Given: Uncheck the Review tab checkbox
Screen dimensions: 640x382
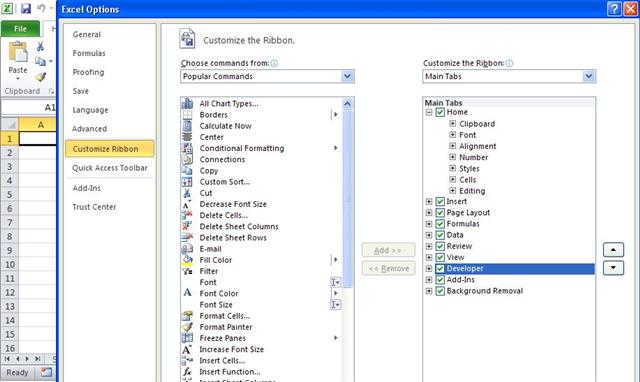Looking at the screenshot, I should pos(440,247).
